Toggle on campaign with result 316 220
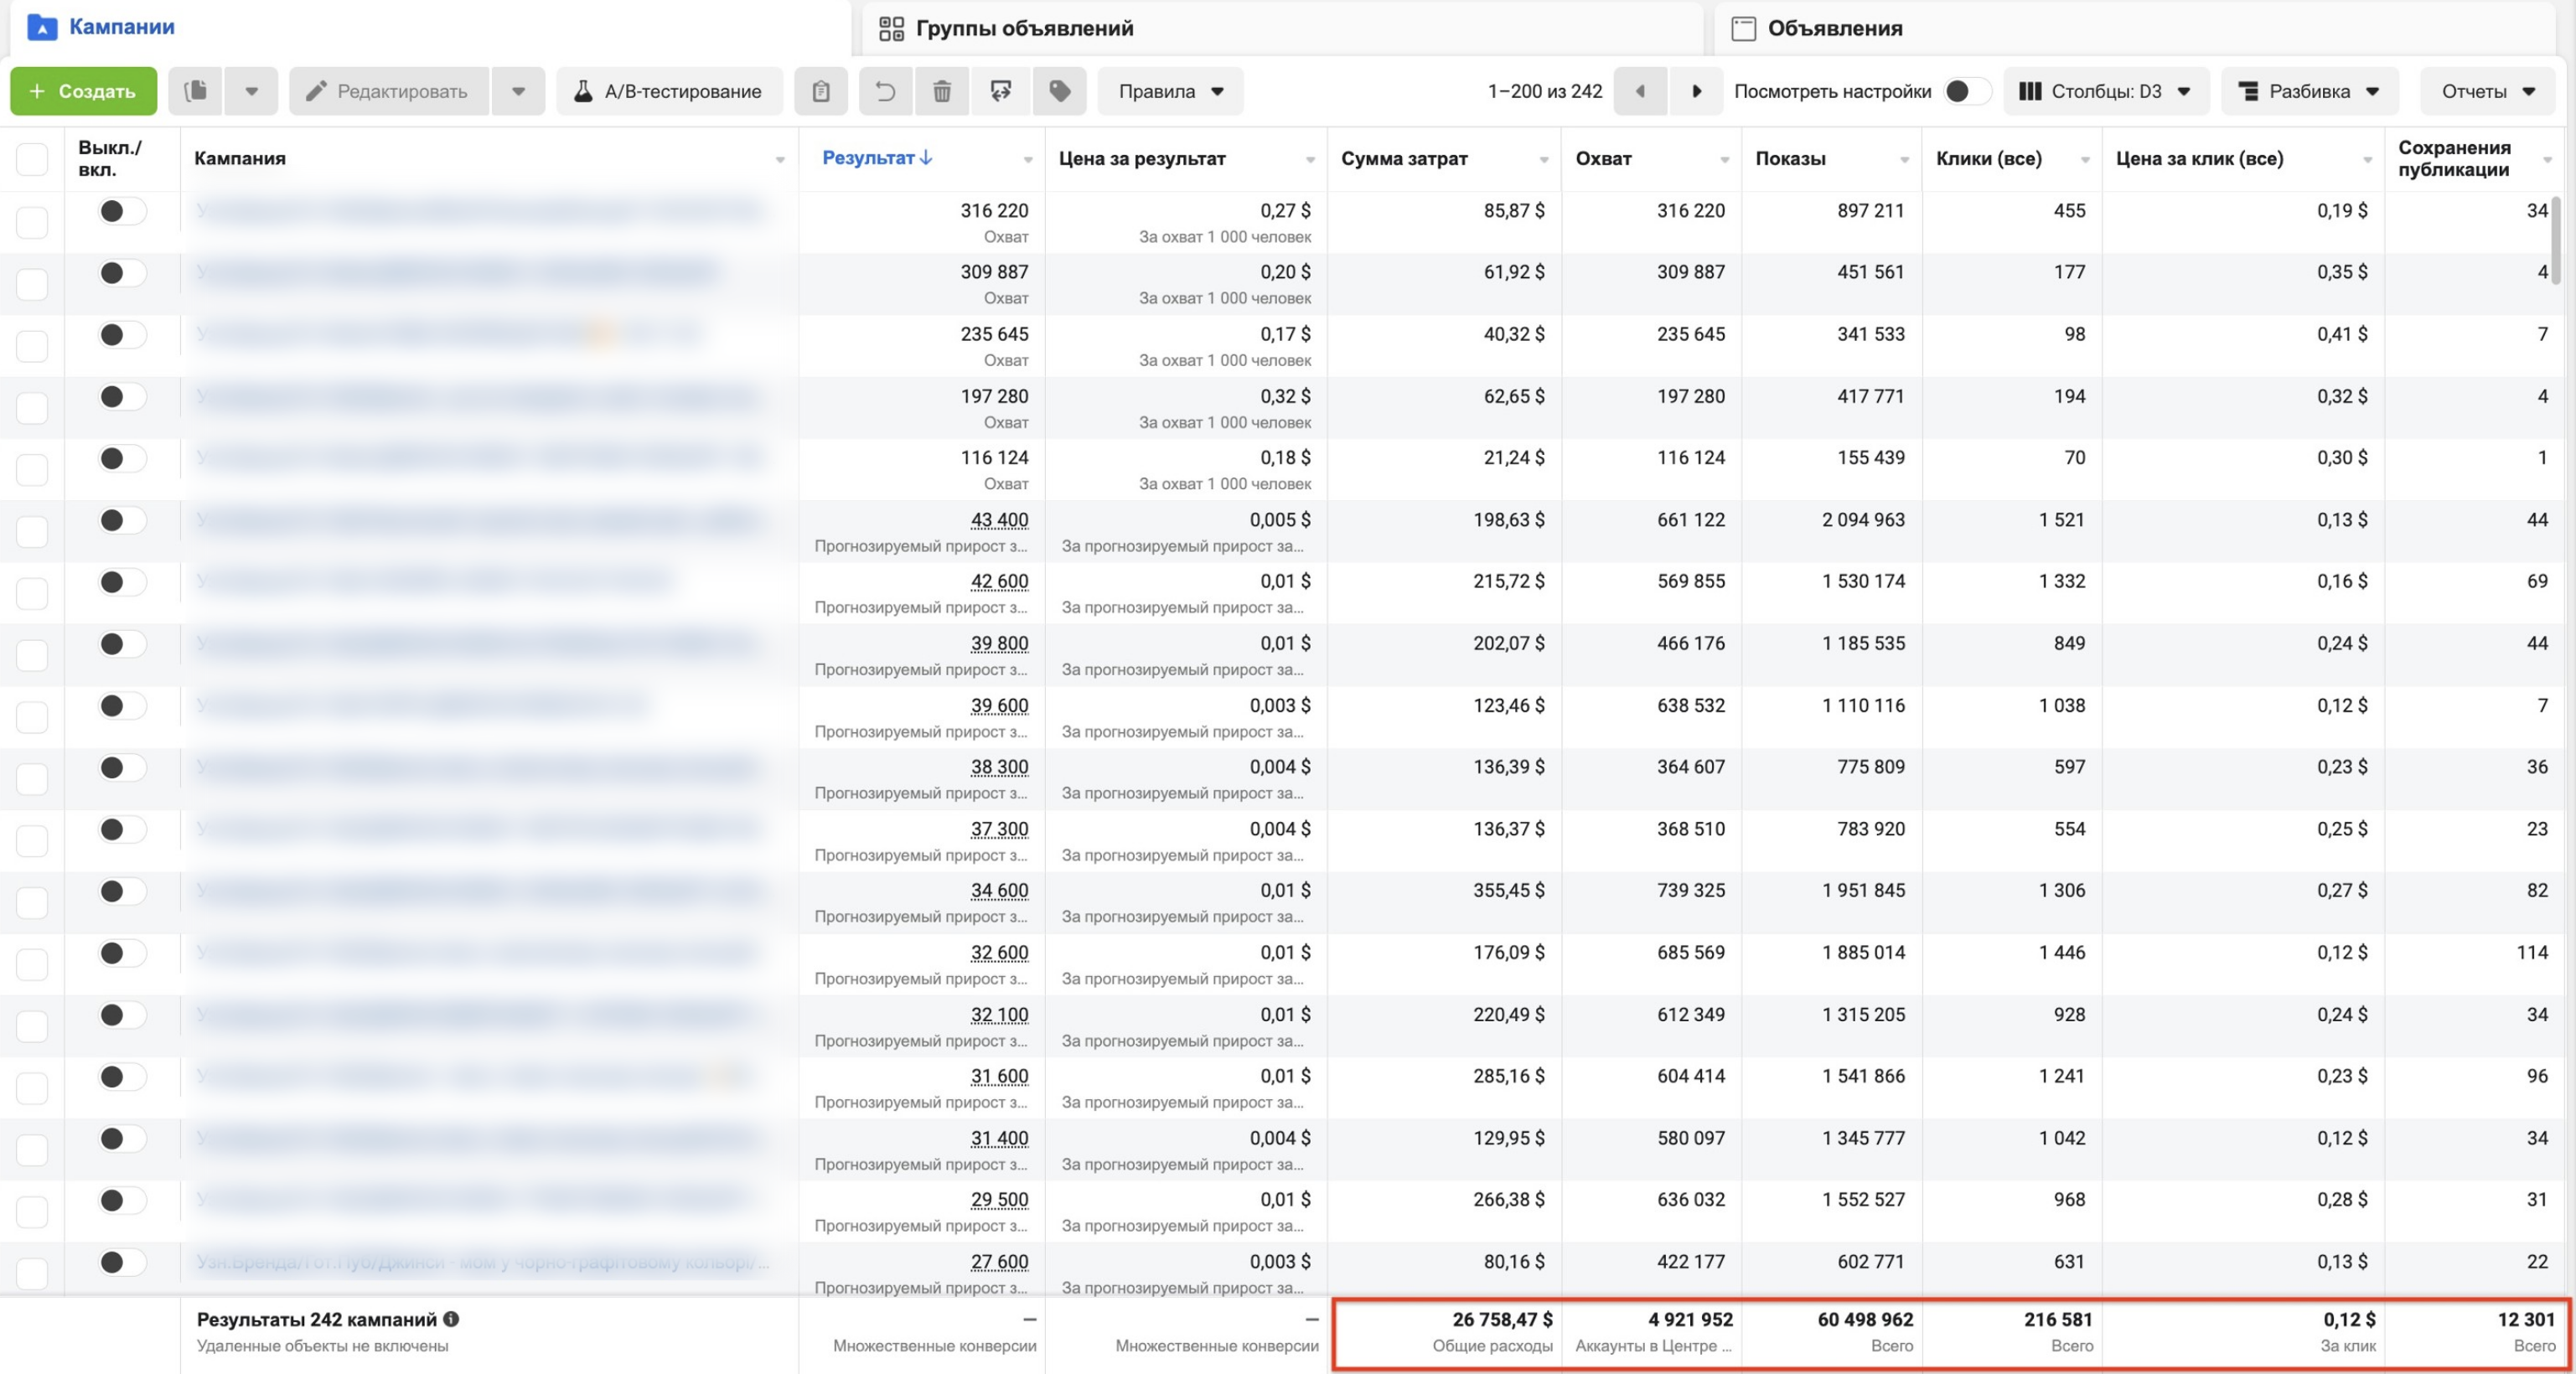The width and height of the screenshot is (2576, 1374). (122, 211)
